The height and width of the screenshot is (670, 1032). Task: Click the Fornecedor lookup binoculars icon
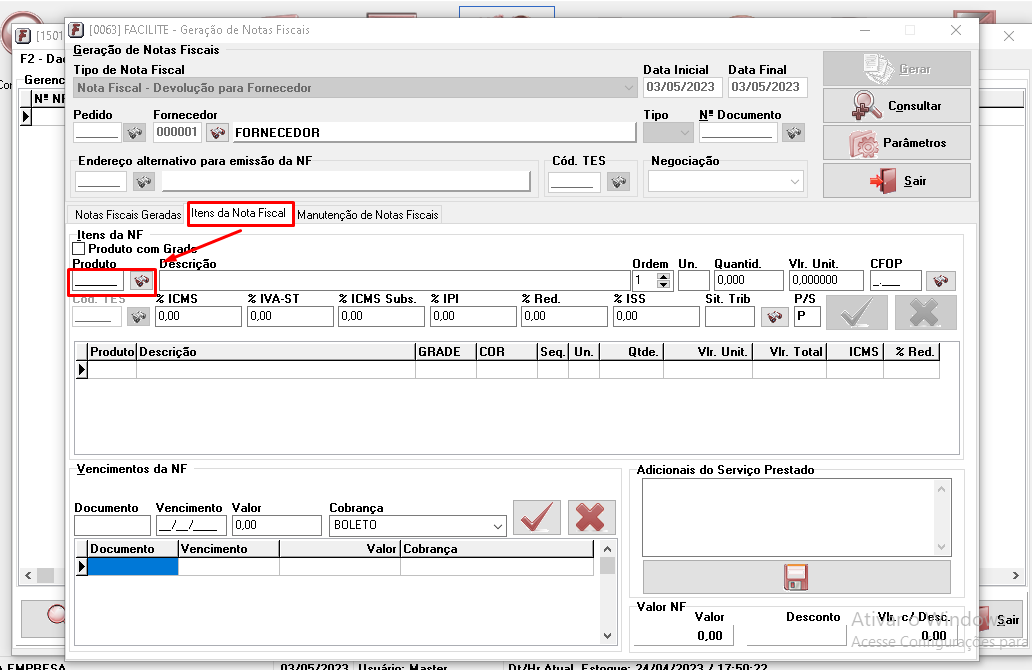[x=217, y=132]
